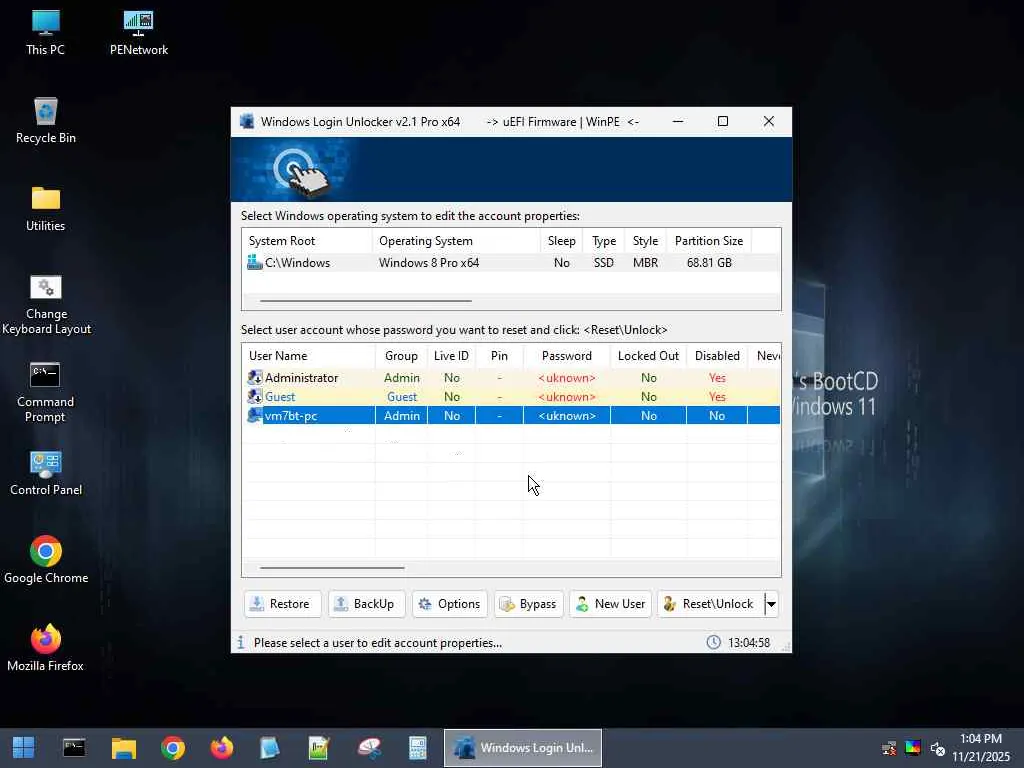
Task: Open PENetwork desktop icon
Action: [x=138, y=33]
